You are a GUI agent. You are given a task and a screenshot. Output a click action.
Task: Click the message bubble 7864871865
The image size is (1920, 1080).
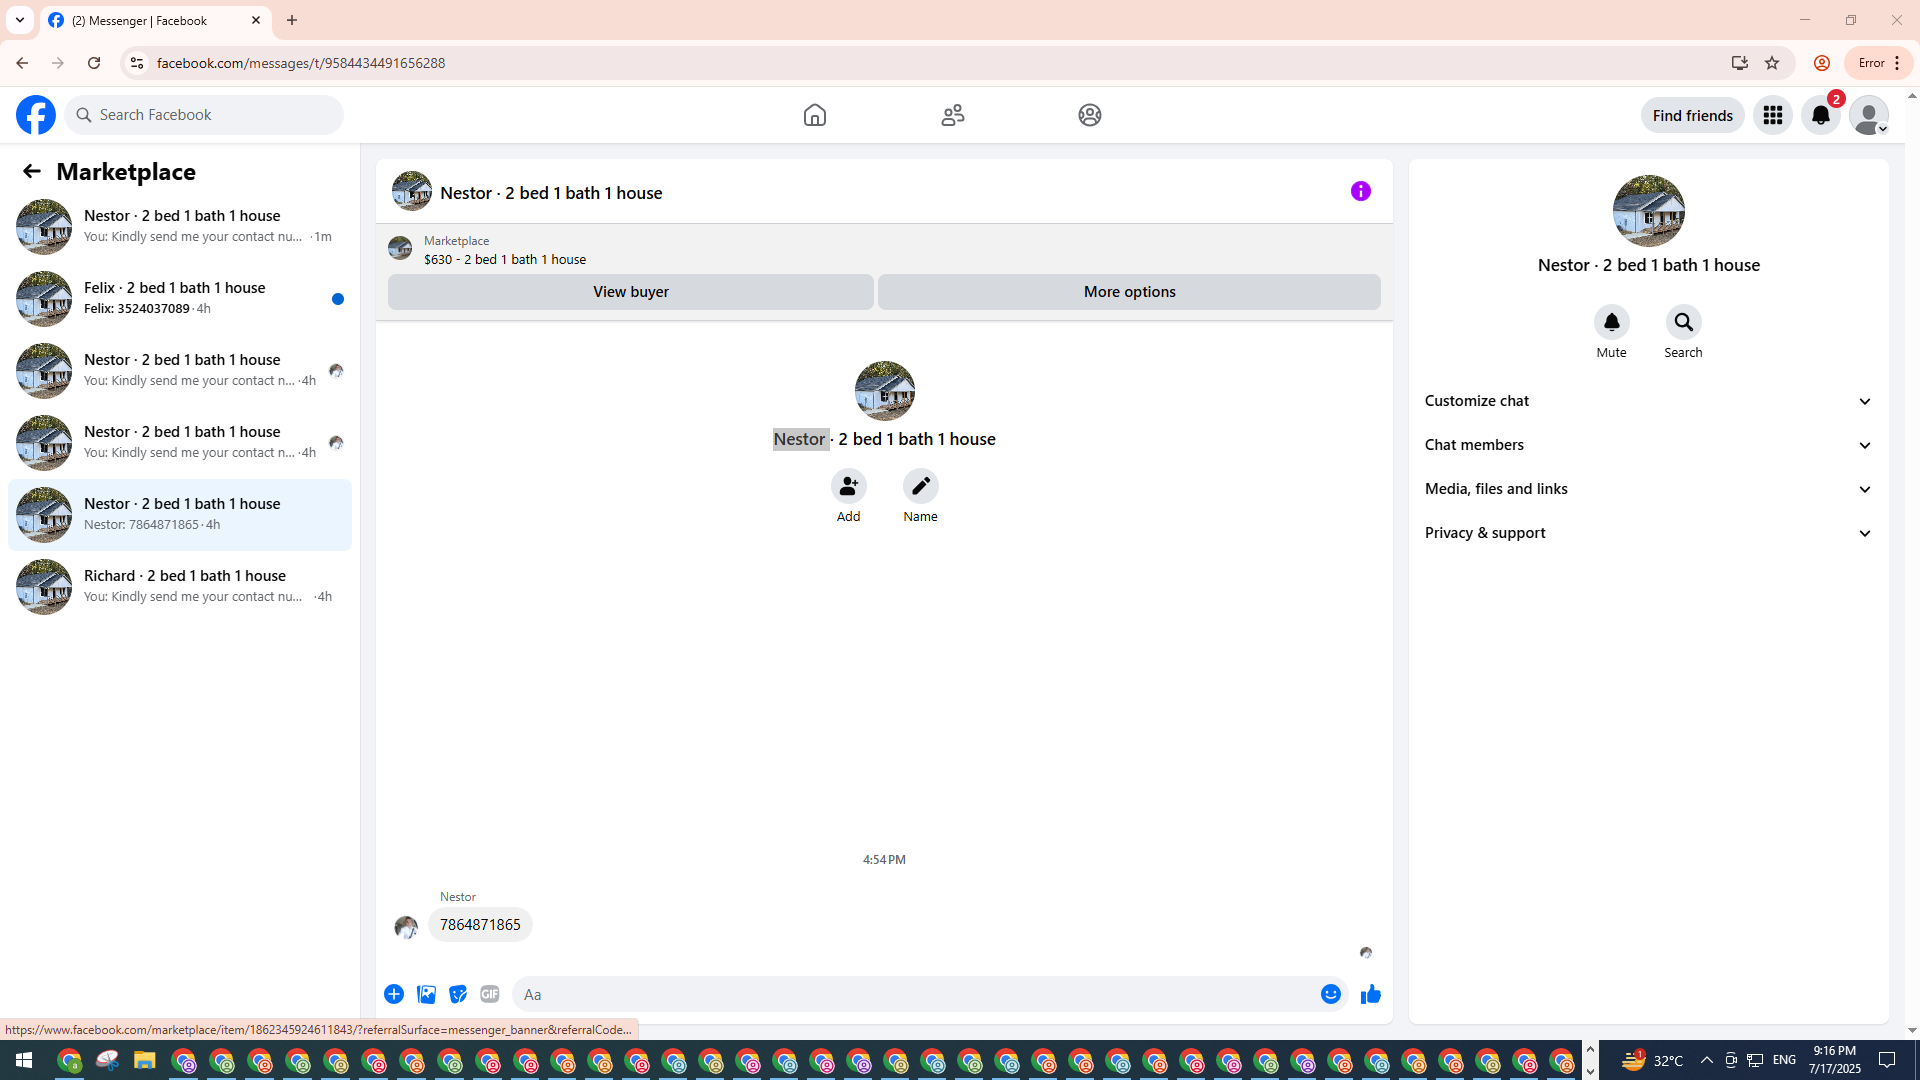click(480, 925)
